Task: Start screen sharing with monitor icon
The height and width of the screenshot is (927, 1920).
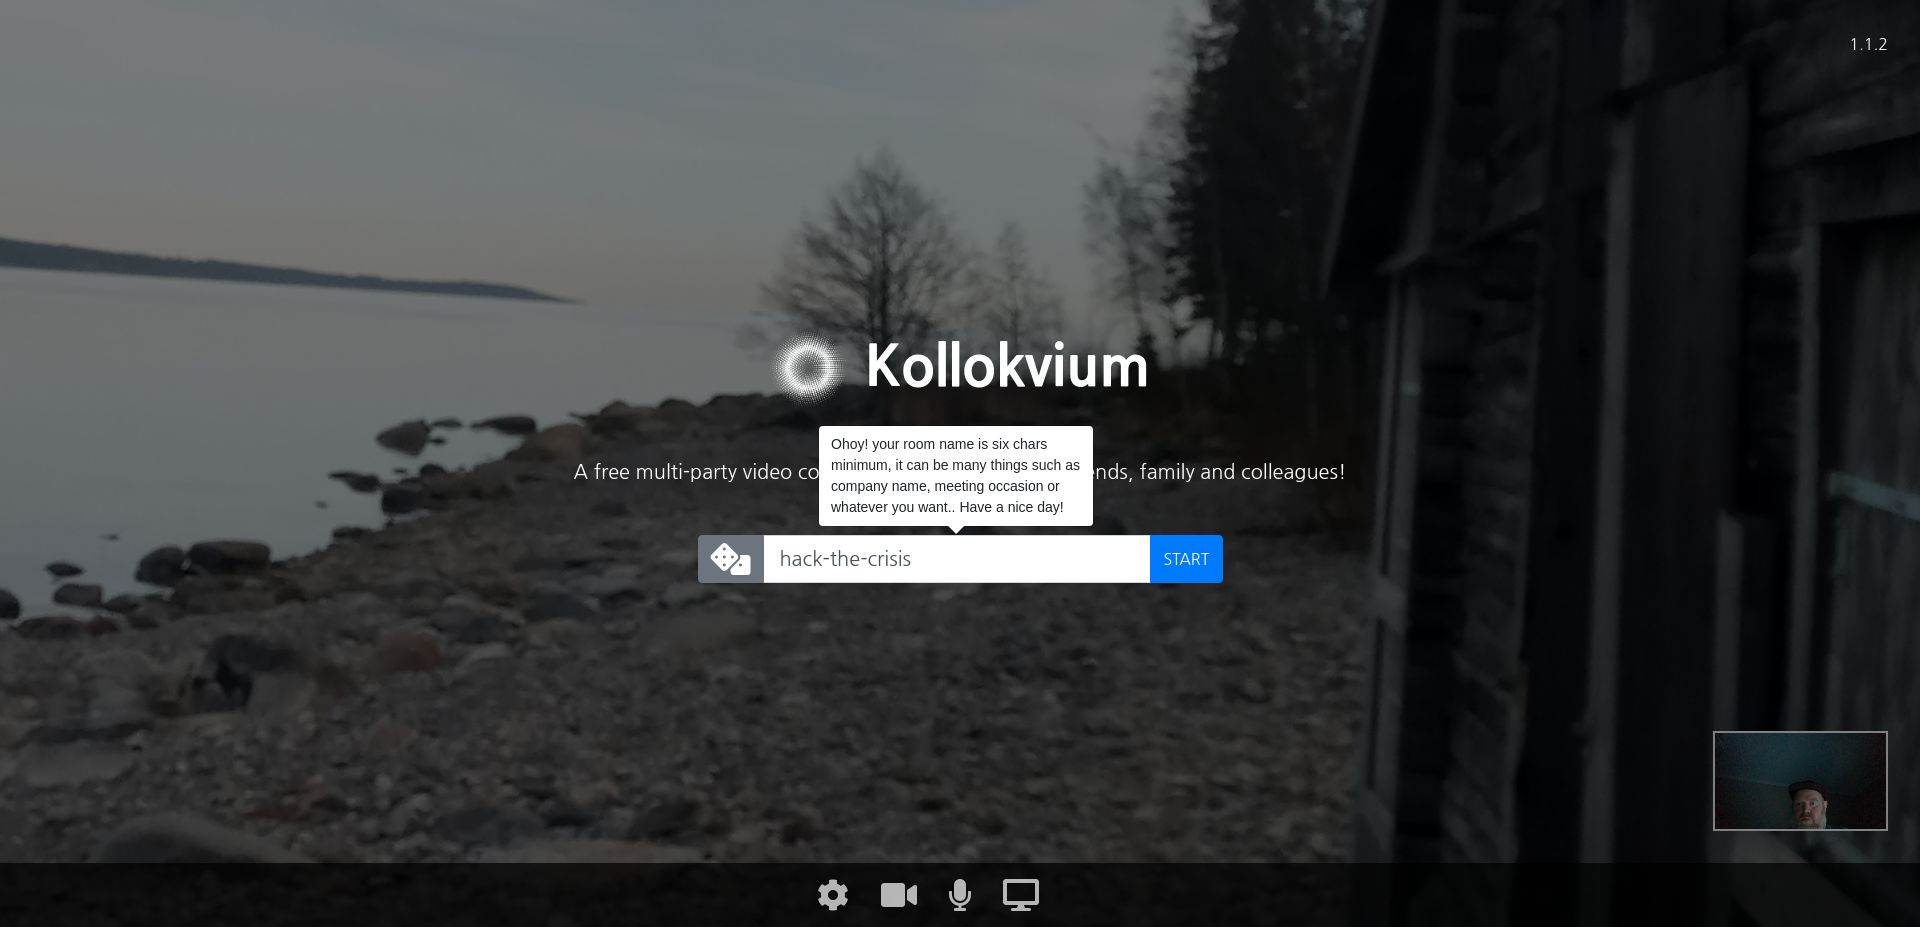Action: [x=1021, y=895]
